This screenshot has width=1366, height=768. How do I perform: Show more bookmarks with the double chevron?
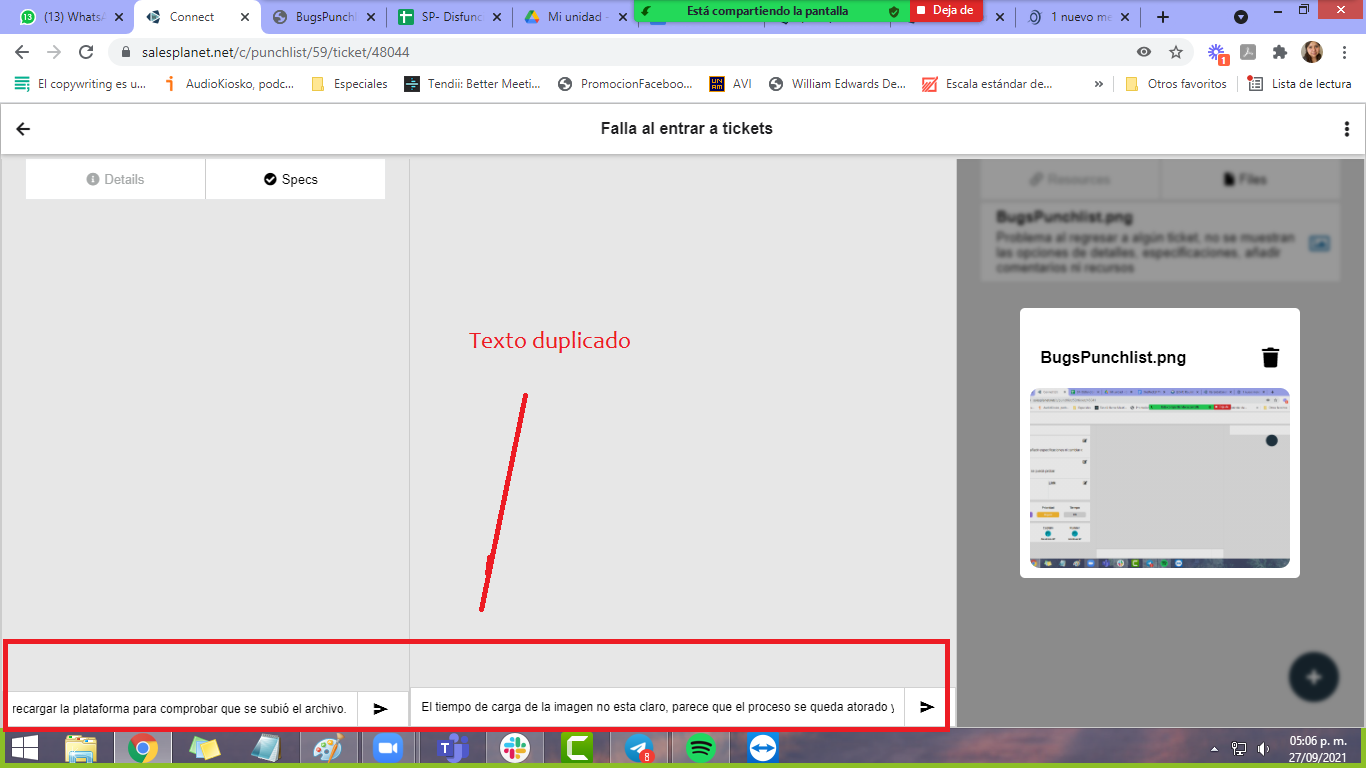tap(1099, 84)
